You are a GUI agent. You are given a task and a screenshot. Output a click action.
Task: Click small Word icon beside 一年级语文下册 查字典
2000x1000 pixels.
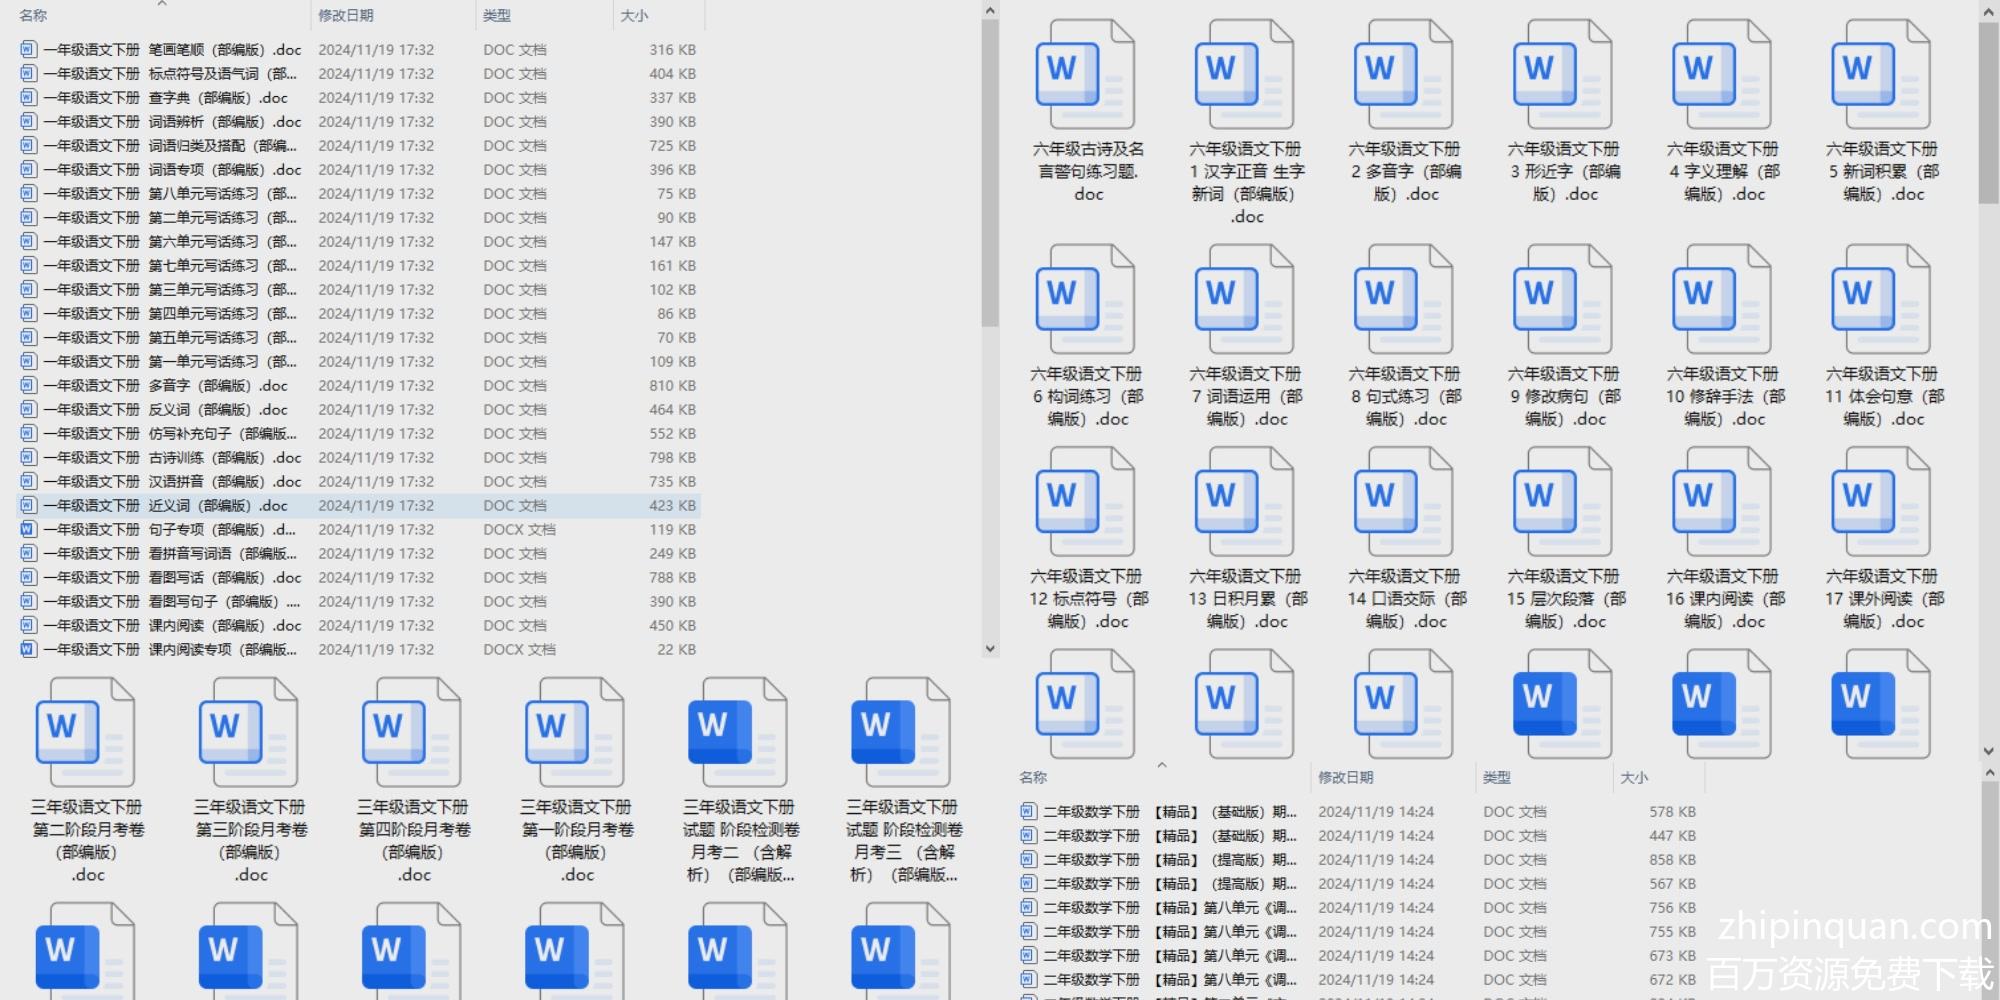(x=29, y=98)
